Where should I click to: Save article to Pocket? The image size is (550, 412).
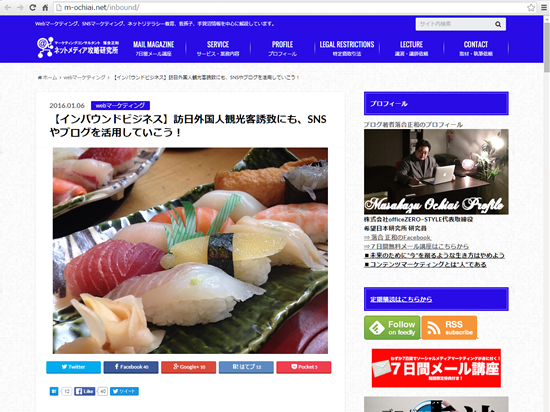pos(304,367)
